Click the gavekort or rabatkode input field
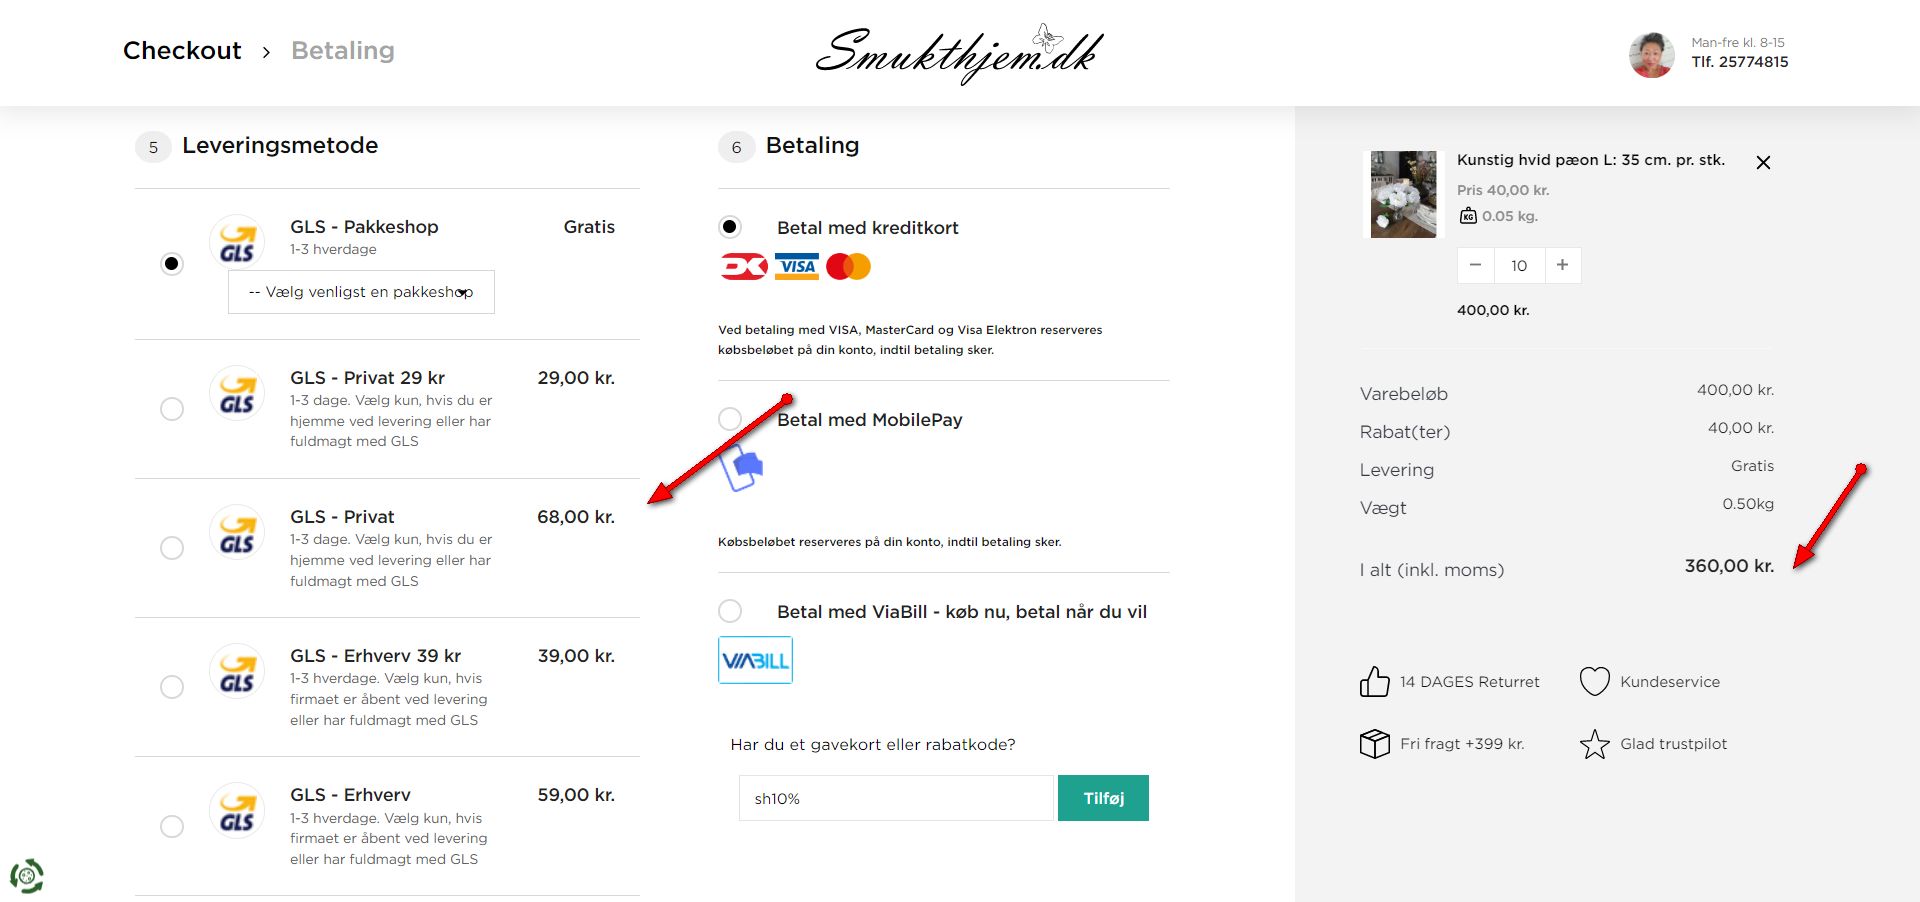 pyautogui.click(x=896, y=798)
